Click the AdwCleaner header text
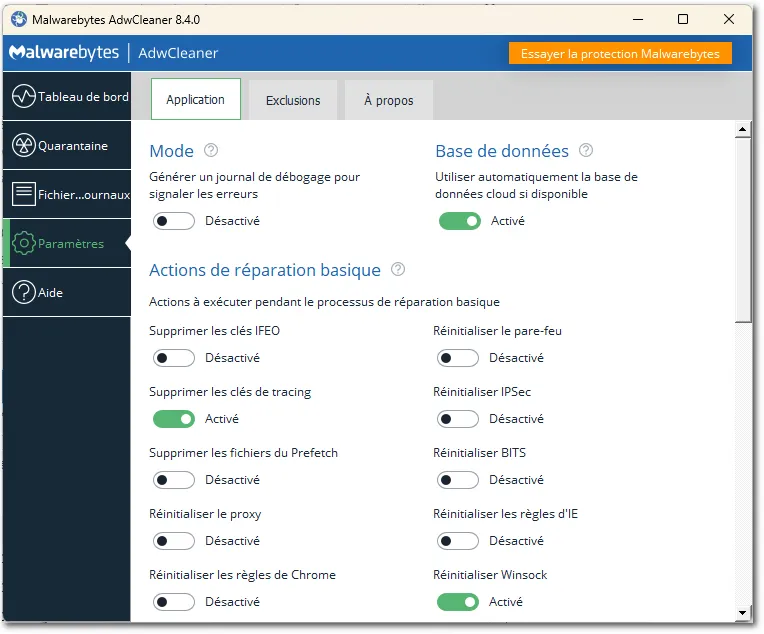The height and width of the screenshot is (634, 764). 178,53
